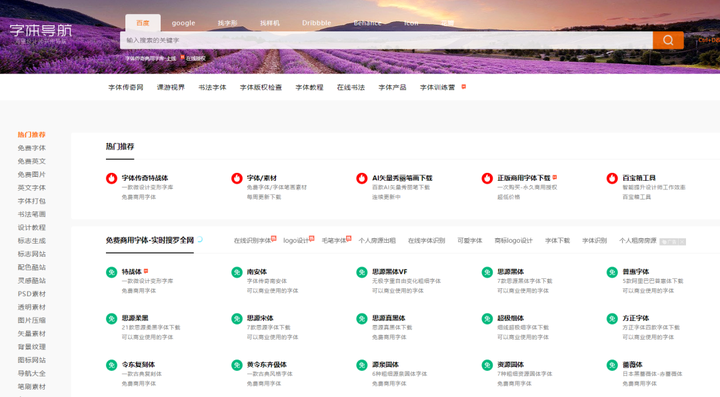Select 热门推荐 in the left sidebar

point(32,134)
